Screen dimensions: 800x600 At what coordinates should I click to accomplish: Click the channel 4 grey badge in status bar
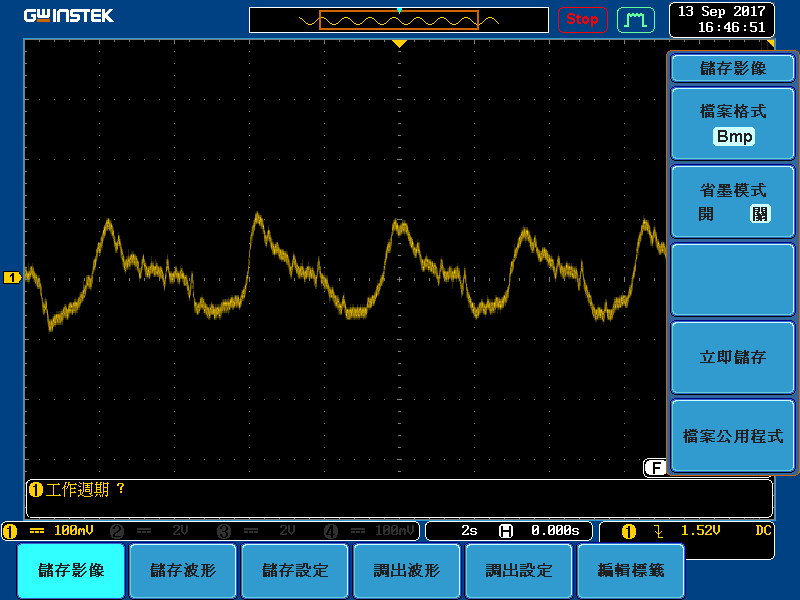pos(331,531)
